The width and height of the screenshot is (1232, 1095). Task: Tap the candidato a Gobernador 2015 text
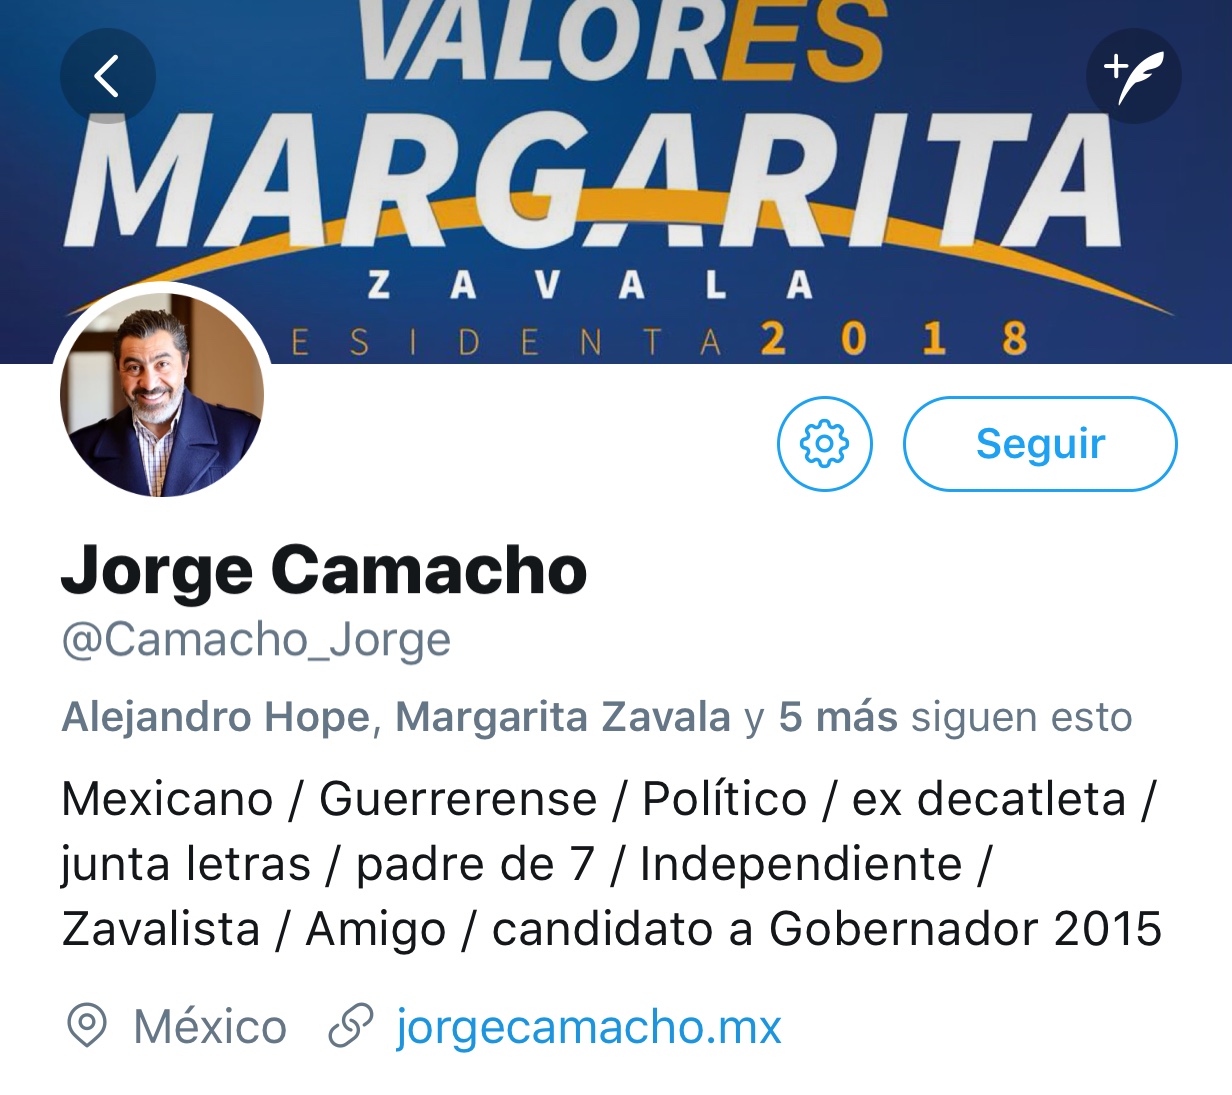pyautogui.click(x=827, y=929)
